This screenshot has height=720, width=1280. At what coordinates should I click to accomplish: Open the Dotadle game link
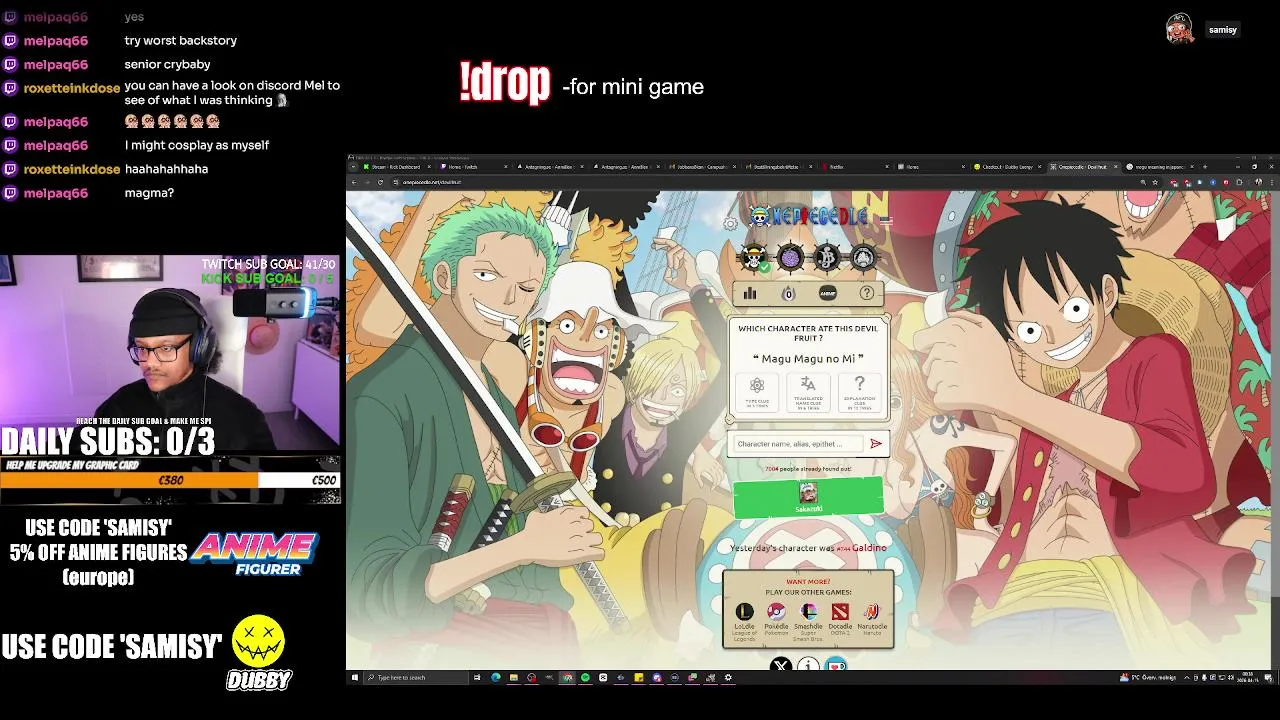coord(840,618)
